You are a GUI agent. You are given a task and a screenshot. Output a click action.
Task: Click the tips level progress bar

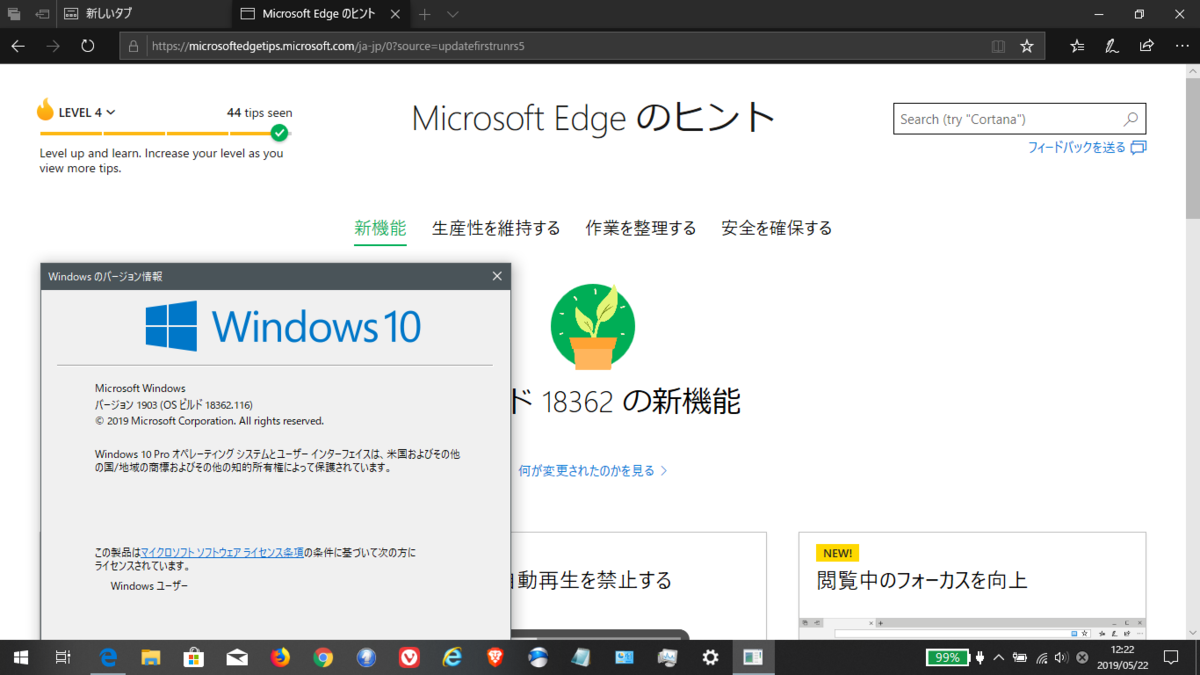[x=160, y=132]
